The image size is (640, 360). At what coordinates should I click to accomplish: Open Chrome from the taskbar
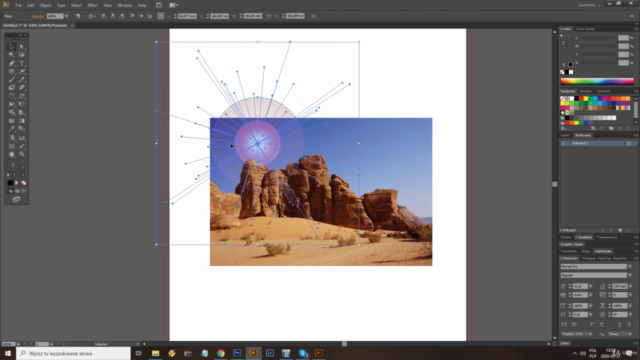pos(221,353)
